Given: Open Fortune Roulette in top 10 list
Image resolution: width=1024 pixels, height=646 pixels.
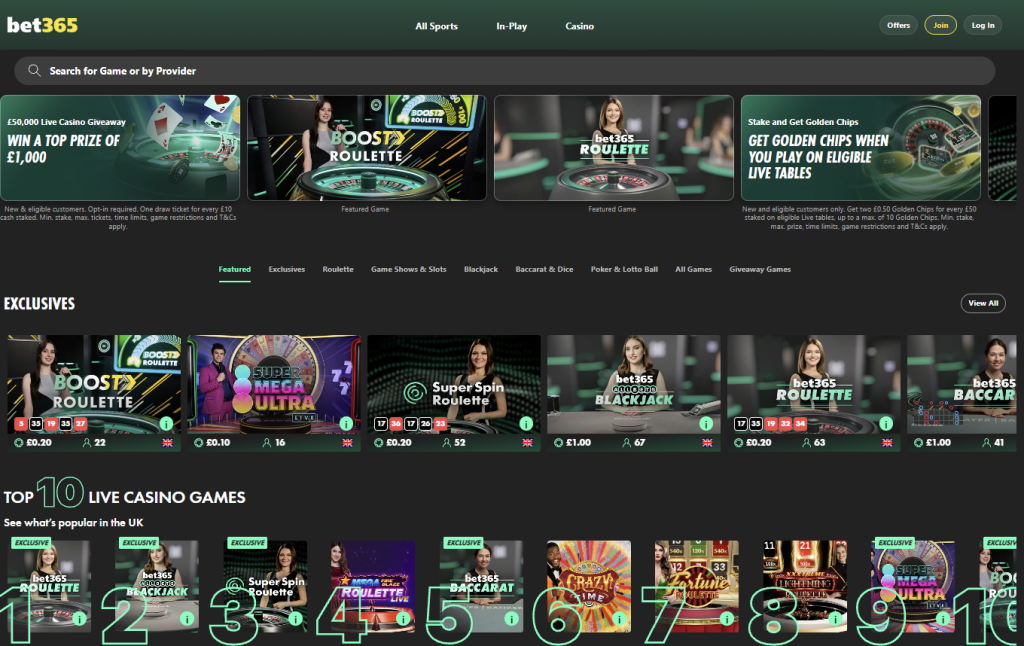Looking at the screenshot, I should tap(697, 586).
